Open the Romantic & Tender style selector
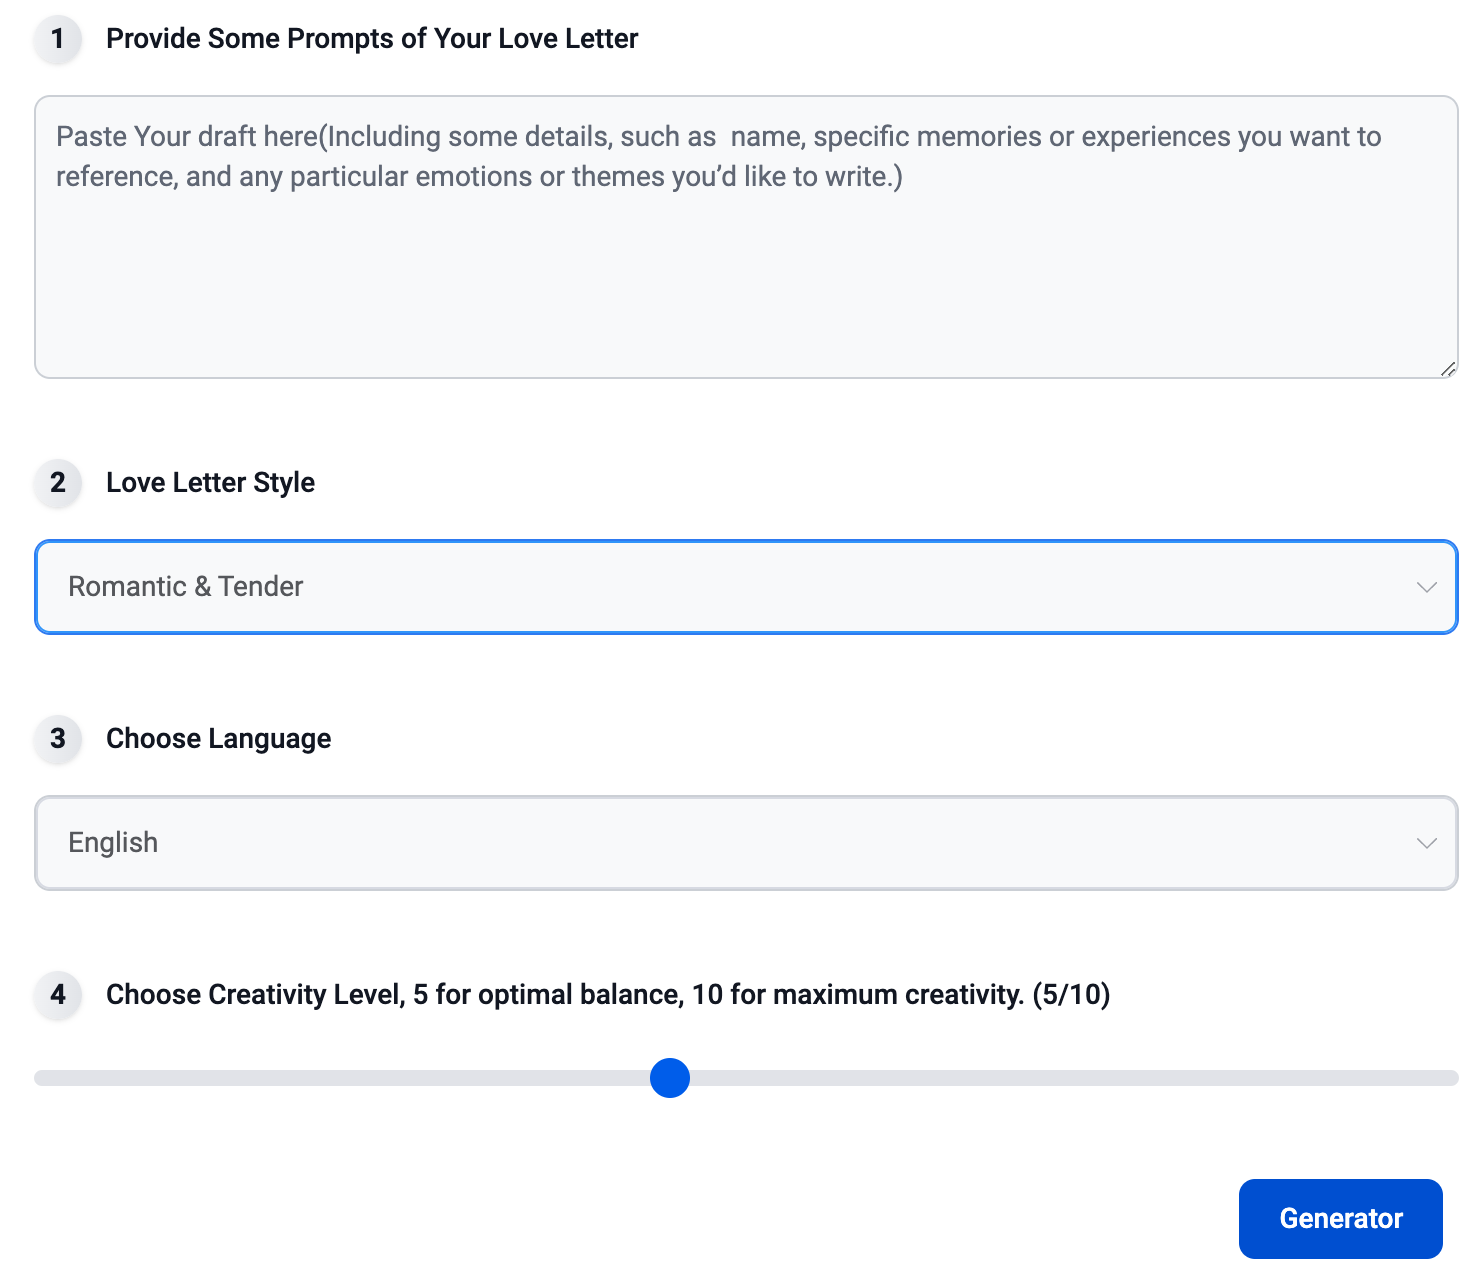 click(746, 587)
